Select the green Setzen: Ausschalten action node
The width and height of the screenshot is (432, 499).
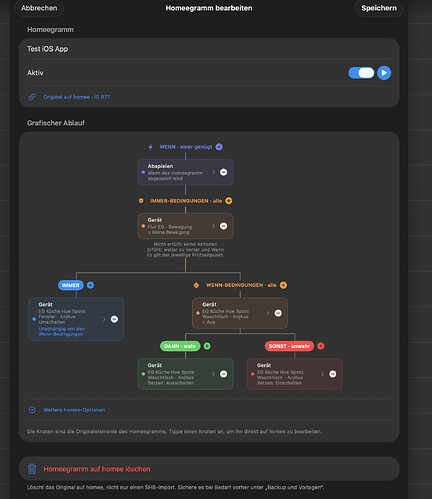[x=185, y=374]
